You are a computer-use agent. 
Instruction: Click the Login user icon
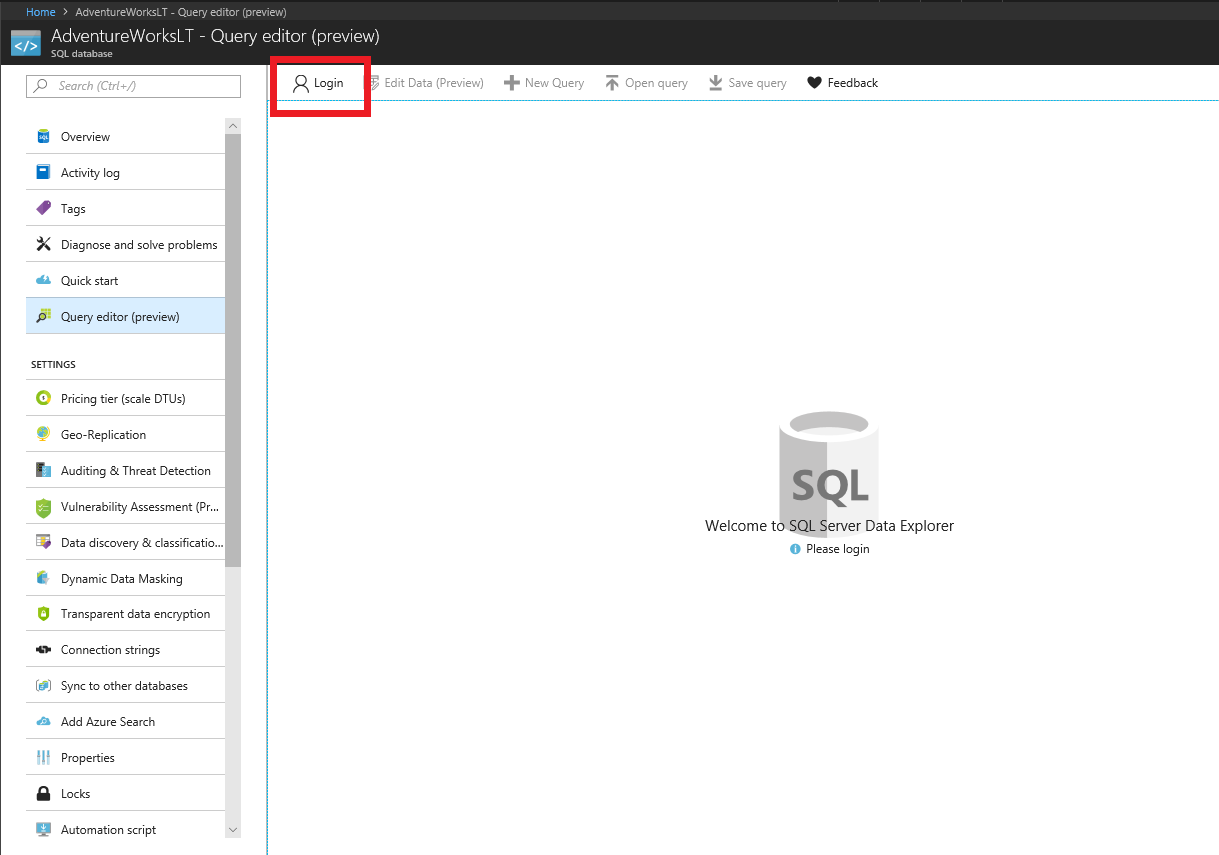pyautogui.click(x=300, y=83)
